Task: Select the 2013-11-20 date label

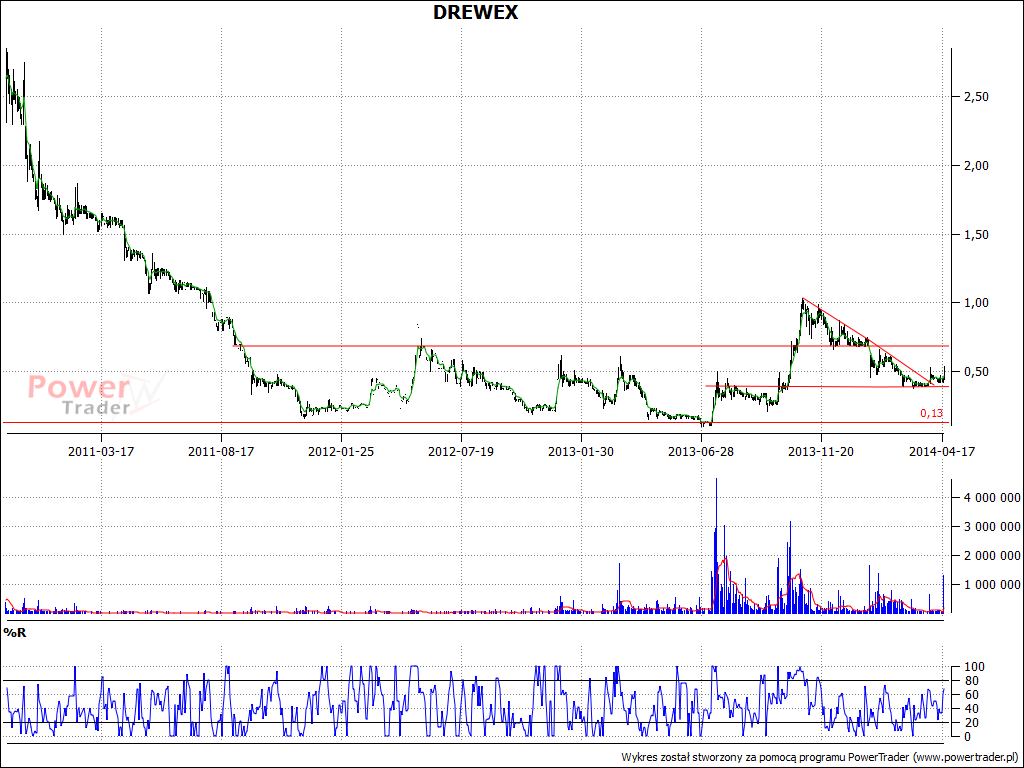Action: [x=822, y=451]
